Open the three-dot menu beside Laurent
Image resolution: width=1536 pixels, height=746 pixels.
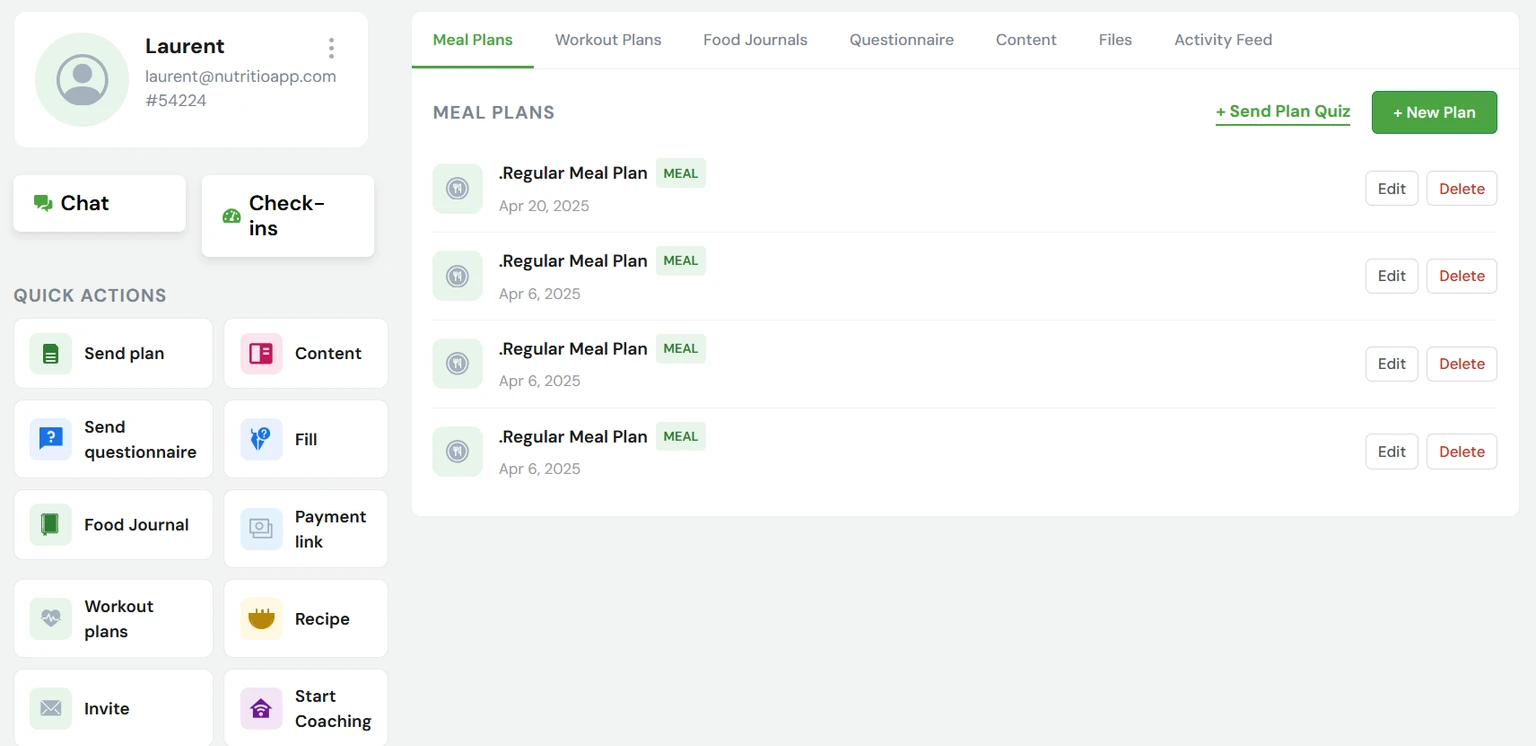[331, 48]
